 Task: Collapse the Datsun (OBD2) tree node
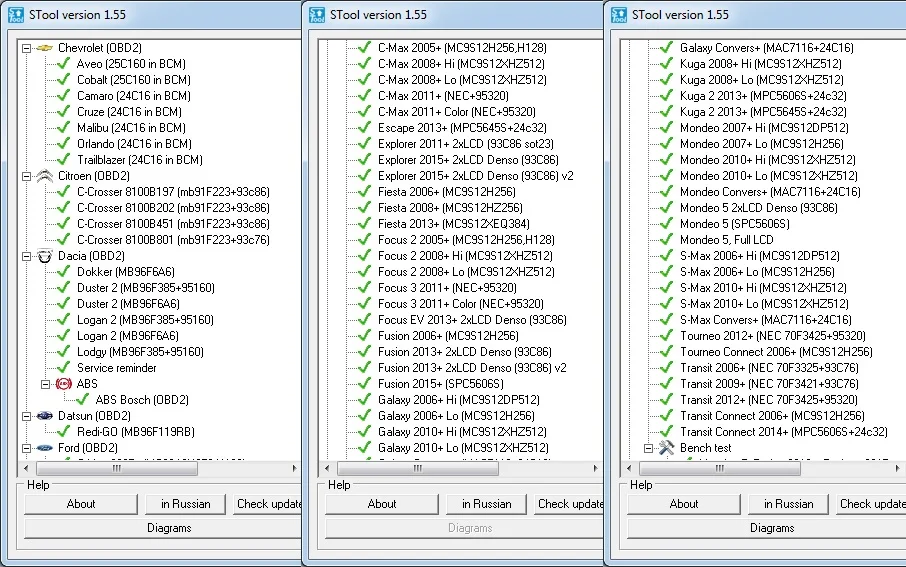click(x=27, y=416)
